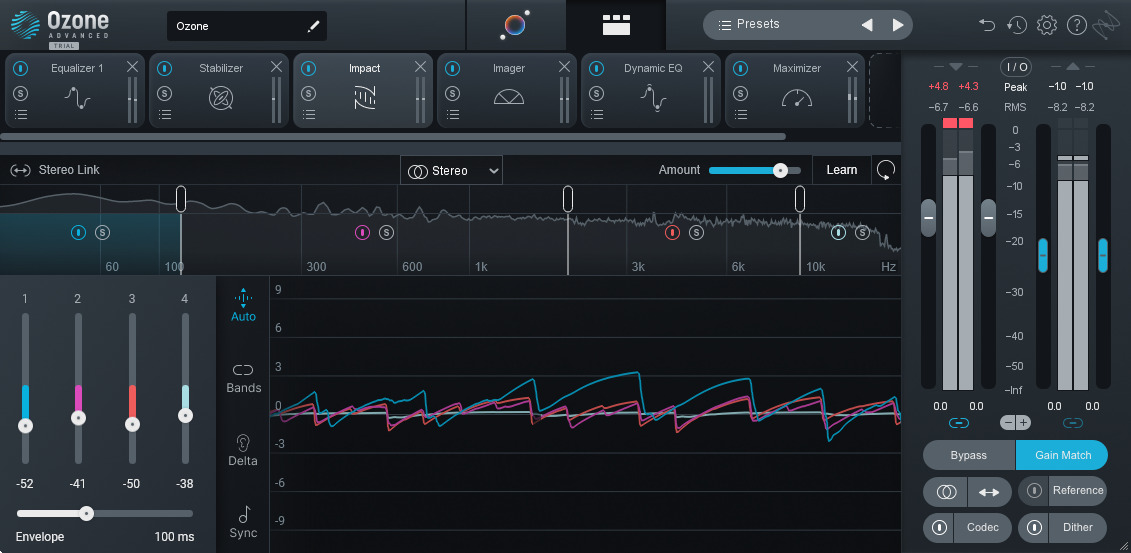This screenshot has height=553, width=1131.
Task: Open the Master Assistant orb icon
Action: click(x=515, y=25)
